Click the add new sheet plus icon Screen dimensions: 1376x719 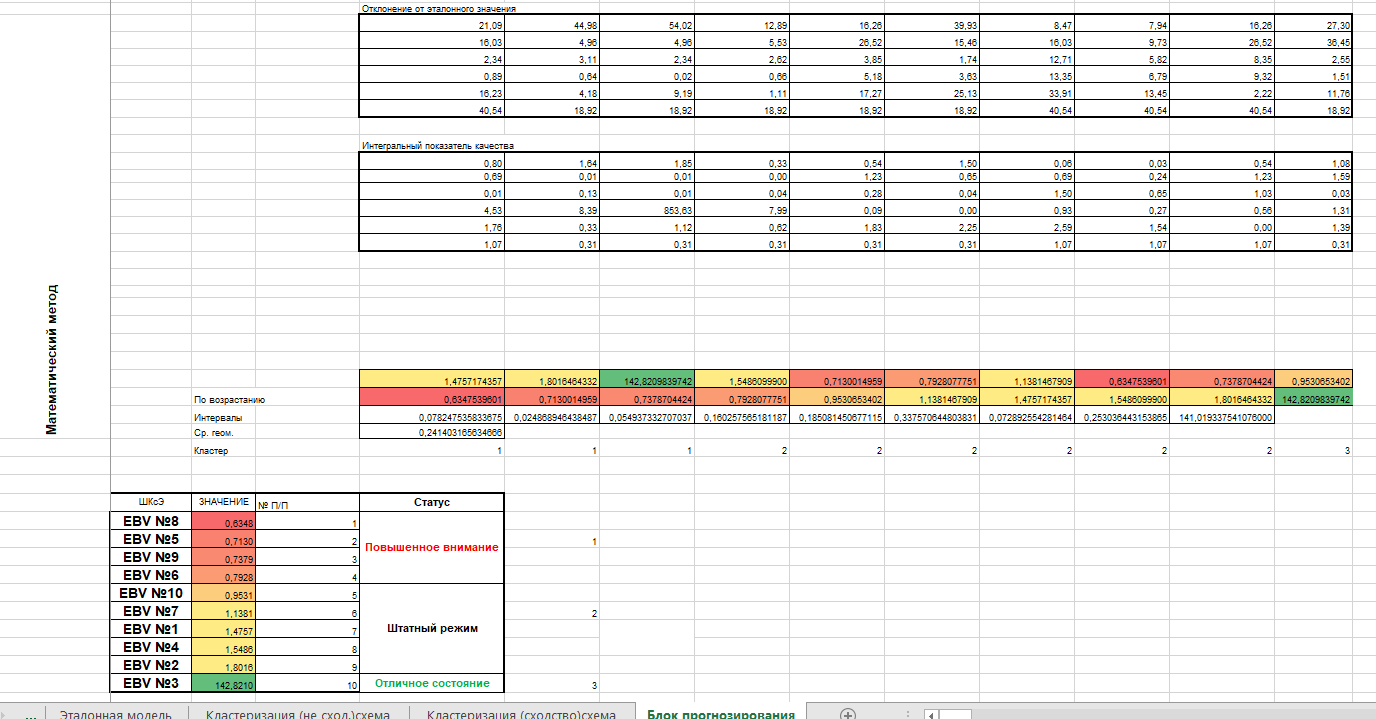point(848,714)
